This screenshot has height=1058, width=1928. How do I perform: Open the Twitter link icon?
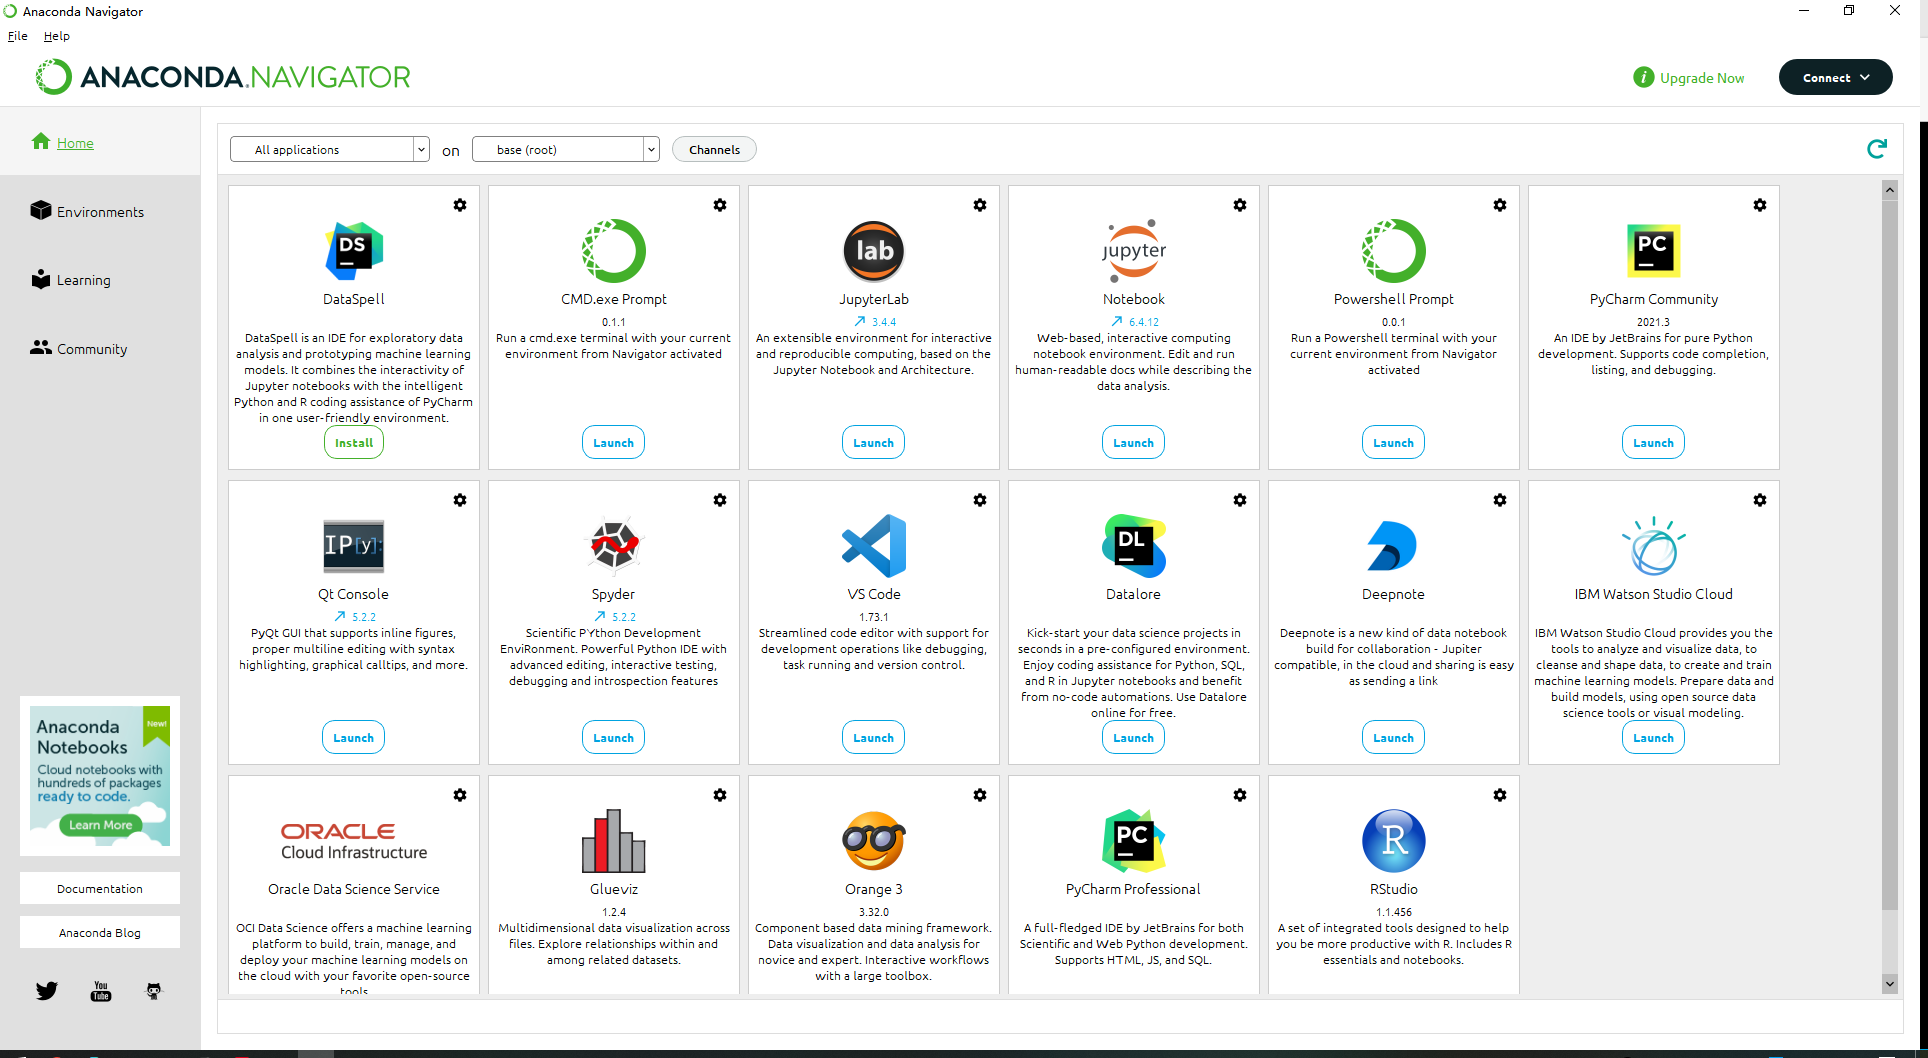coord(47,991)
